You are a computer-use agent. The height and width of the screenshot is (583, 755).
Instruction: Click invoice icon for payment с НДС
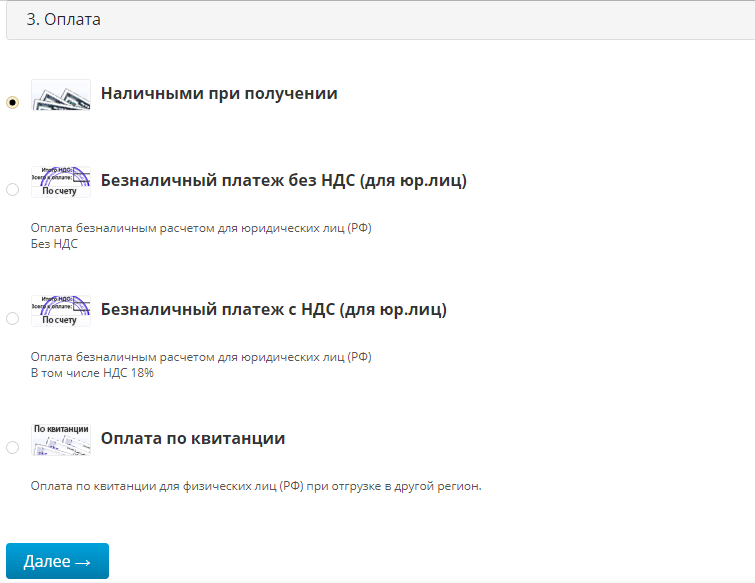pos(61,311)
